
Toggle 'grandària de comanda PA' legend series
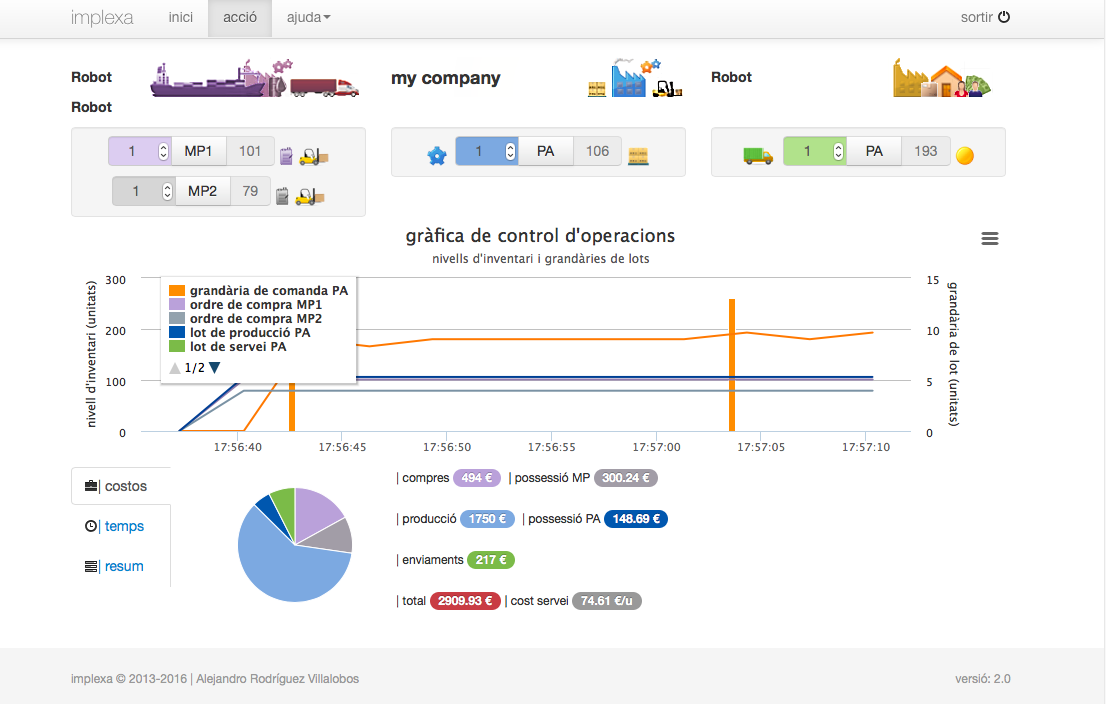[x=268, y=290]
